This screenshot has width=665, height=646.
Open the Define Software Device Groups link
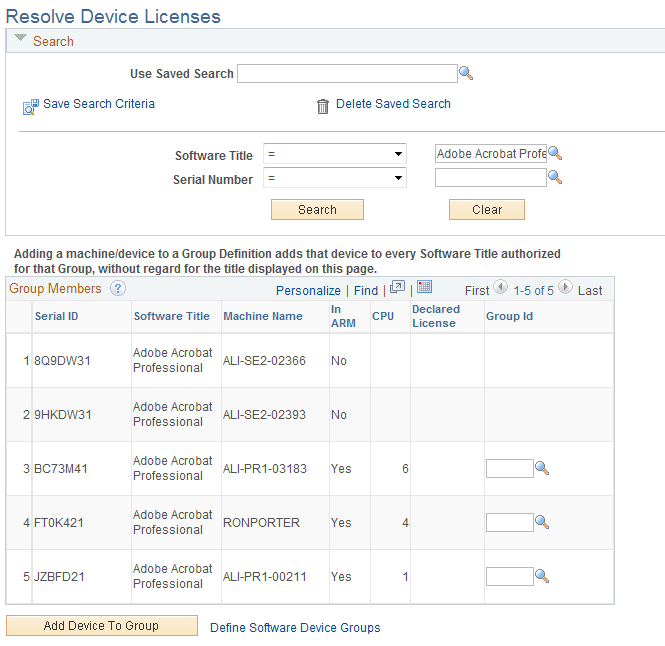[295, 628]
